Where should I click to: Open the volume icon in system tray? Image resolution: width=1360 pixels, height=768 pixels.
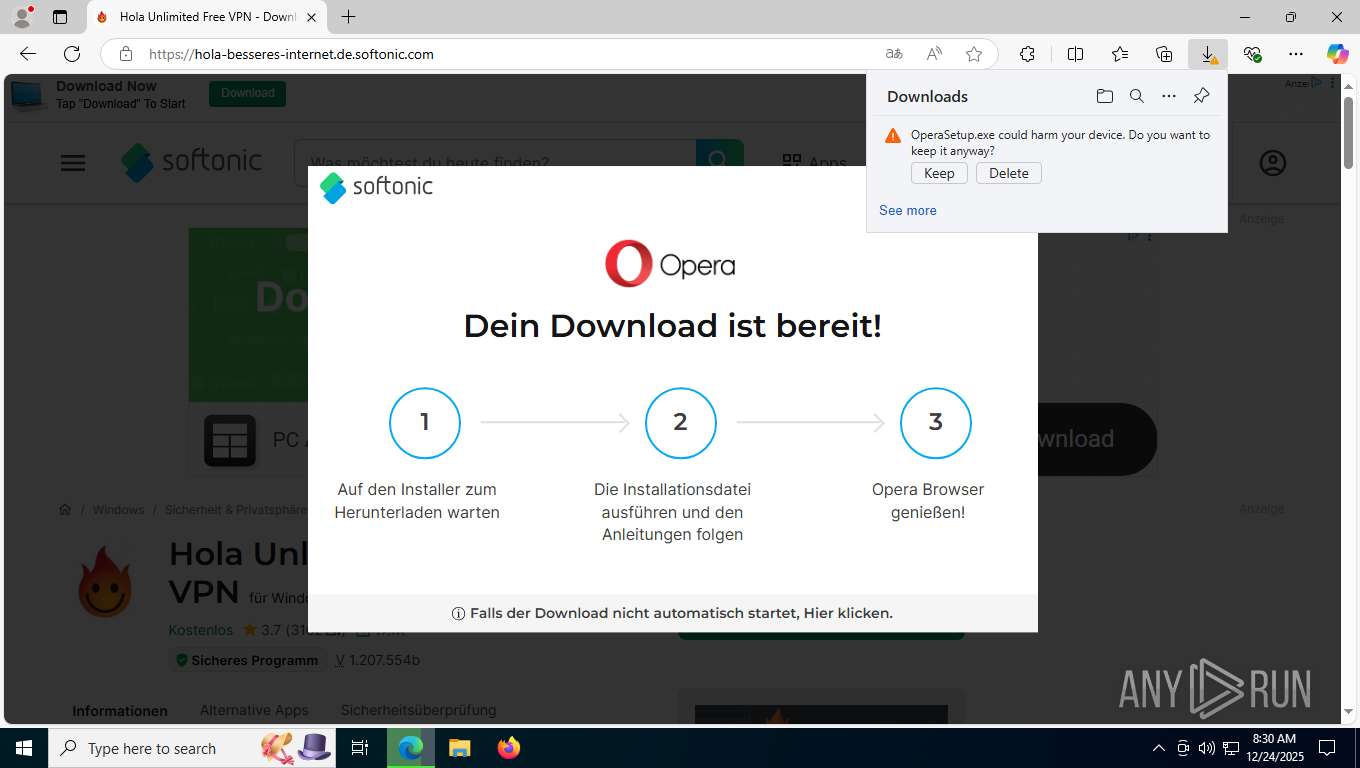click(x=1206, y=748)
